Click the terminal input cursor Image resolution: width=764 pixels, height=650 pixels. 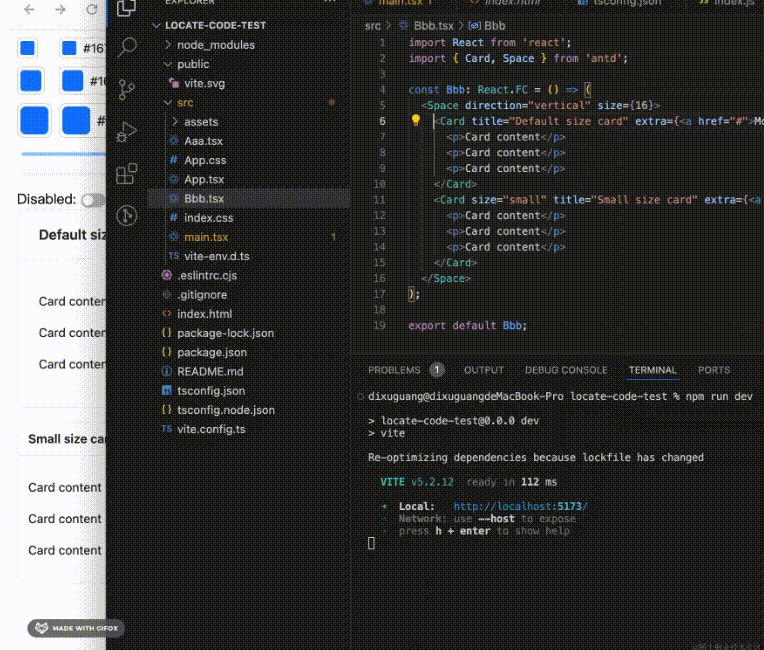(x=371, y=543)
